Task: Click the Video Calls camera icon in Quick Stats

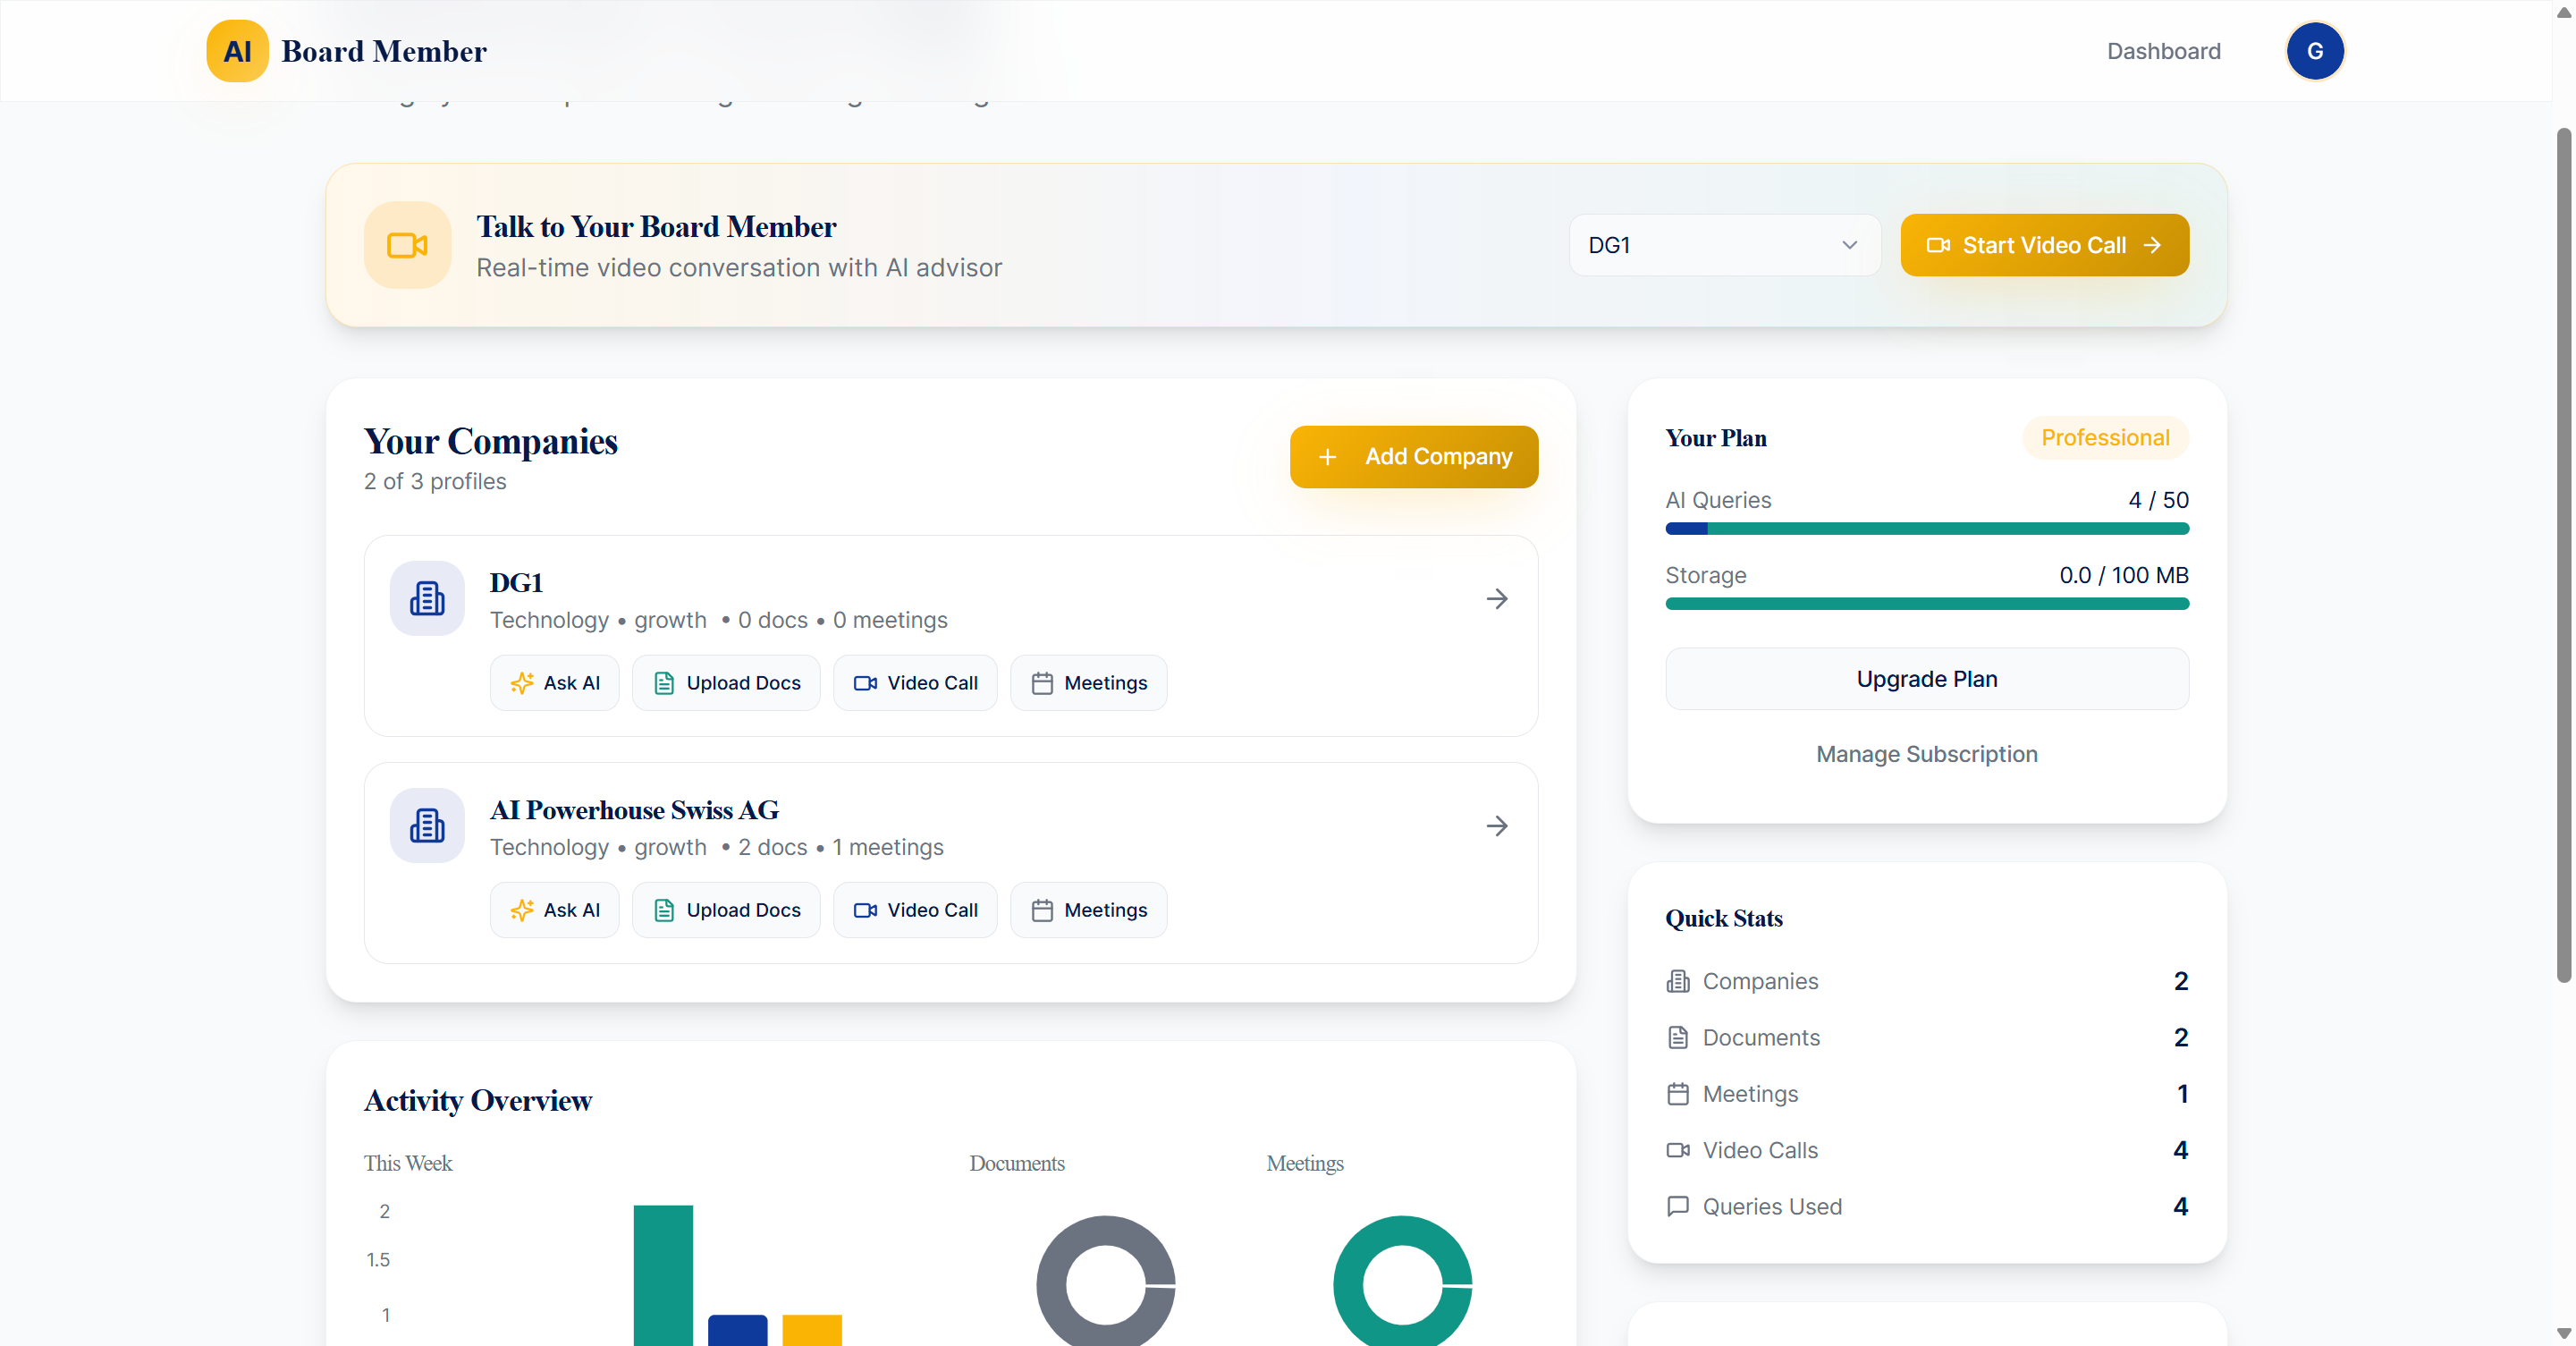Action: pyautogui.click(x=1679, y=1150)
